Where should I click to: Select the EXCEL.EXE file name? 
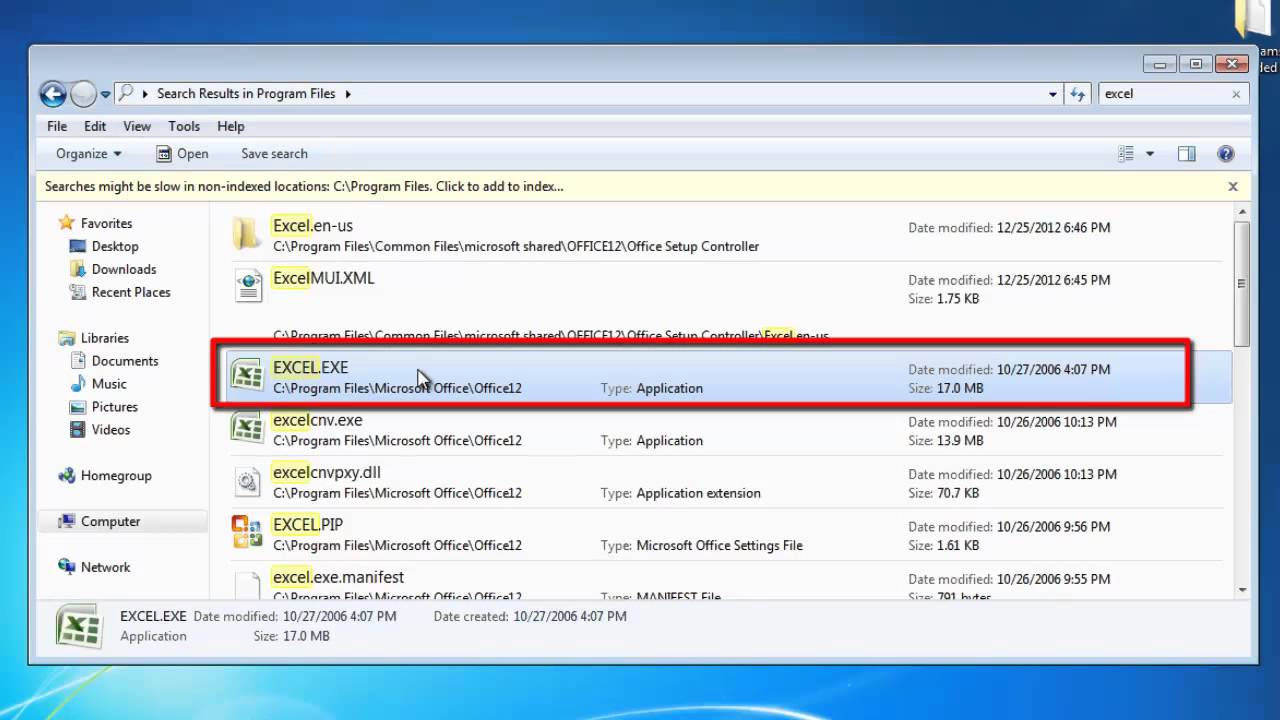tap(310, 367)
